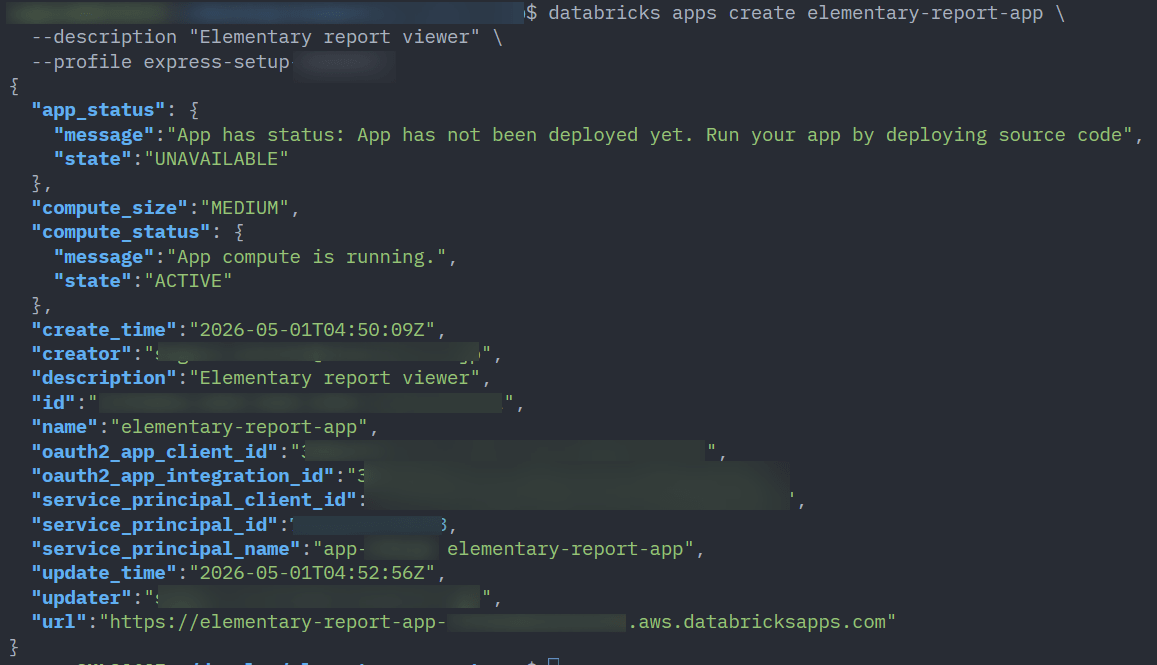This screenshot has width=1157, height=665.
Task: Select the state value "ACTIVE"
Action: coord(188,281)
